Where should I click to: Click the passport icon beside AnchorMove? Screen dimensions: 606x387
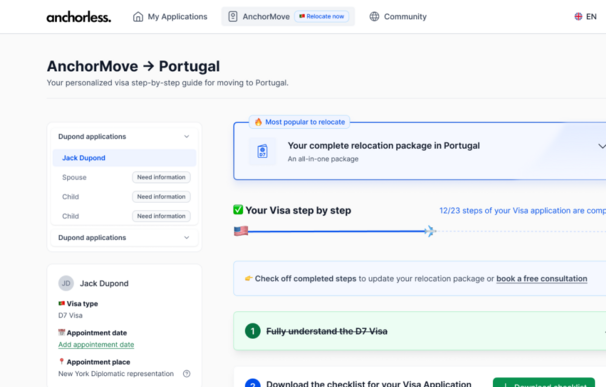[x=233, y=17]
